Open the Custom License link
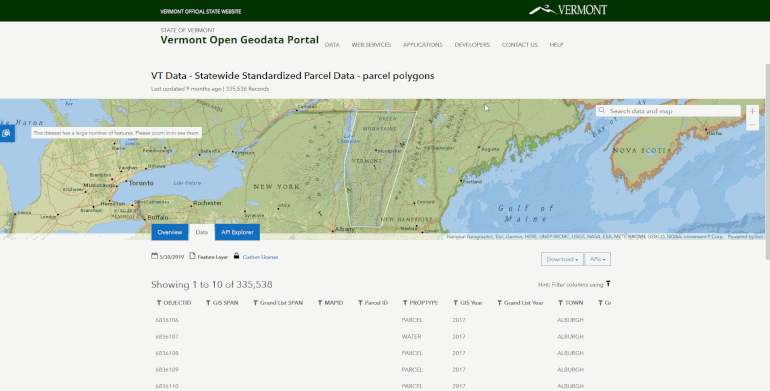 coord(260,257)
